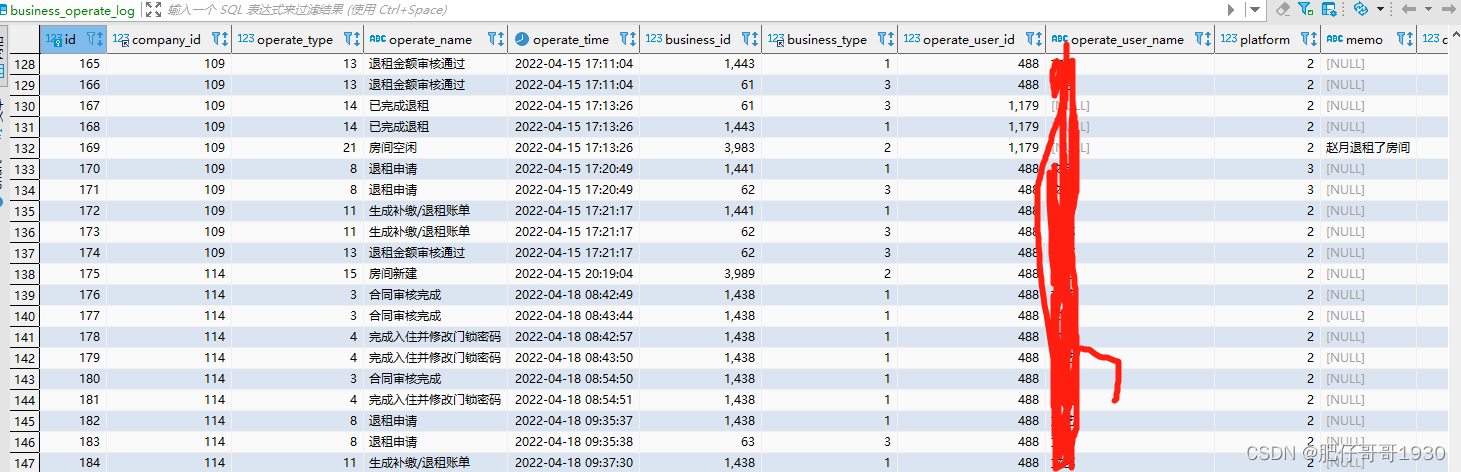Select row number 132

tap(25, 148)
